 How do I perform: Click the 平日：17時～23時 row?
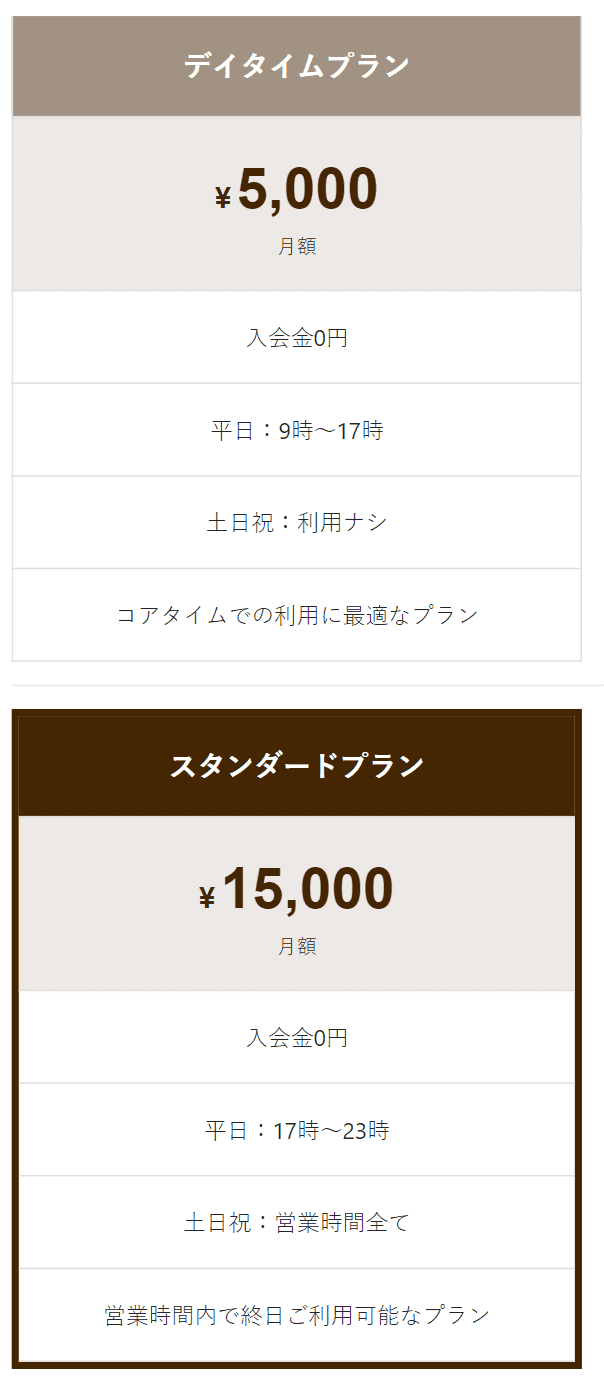[296, 1130]
